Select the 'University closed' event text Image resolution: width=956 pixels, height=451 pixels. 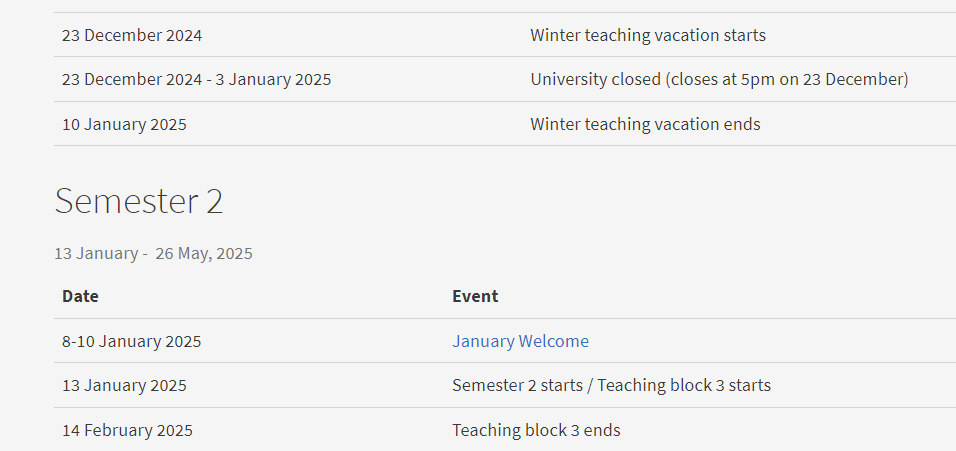(595, 80)
